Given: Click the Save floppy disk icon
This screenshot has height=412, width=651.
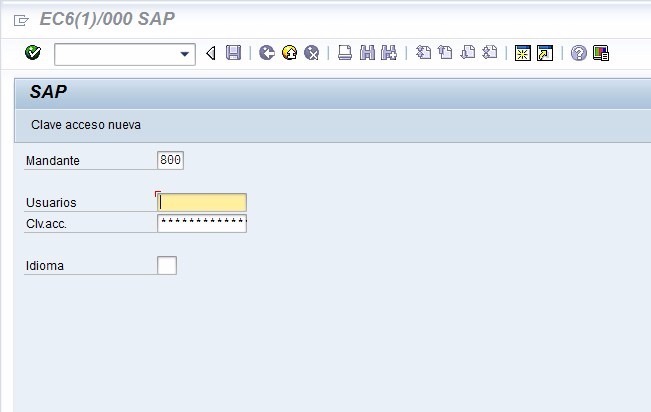Looking at the screenshot, I should click(233, 53).
